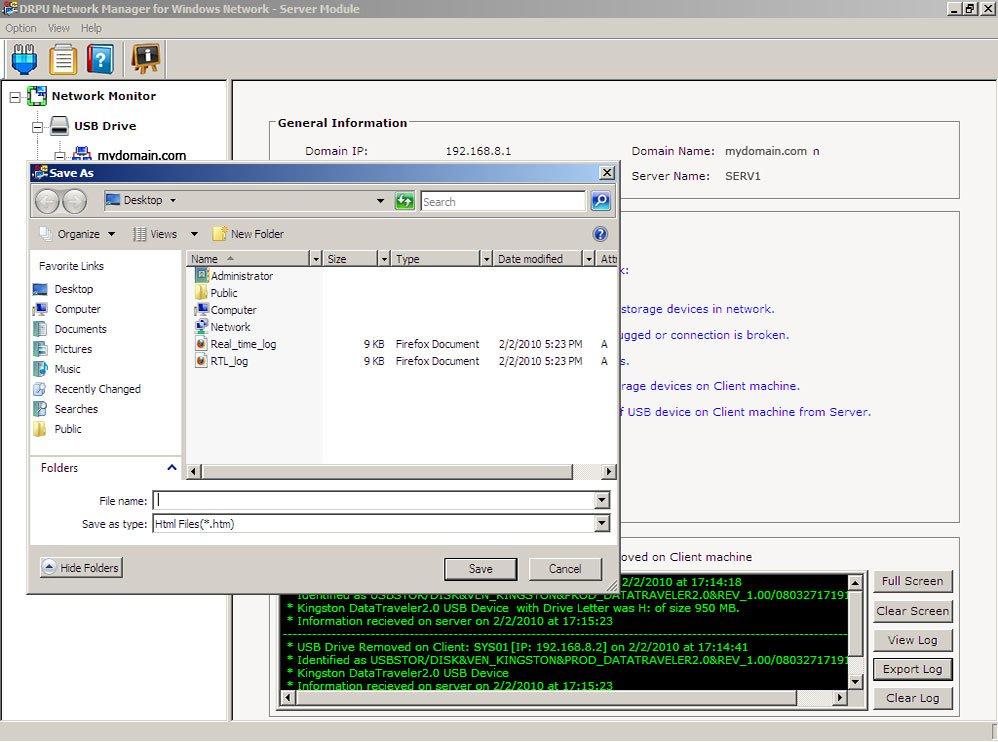Expand the Folders pane chevron

pyautogui.click(x=171, y=468)
